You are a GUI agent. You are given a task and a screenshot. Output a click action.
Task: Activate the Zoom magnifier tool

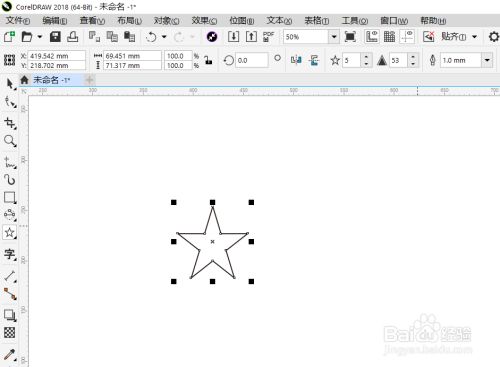tap(10, 141)
